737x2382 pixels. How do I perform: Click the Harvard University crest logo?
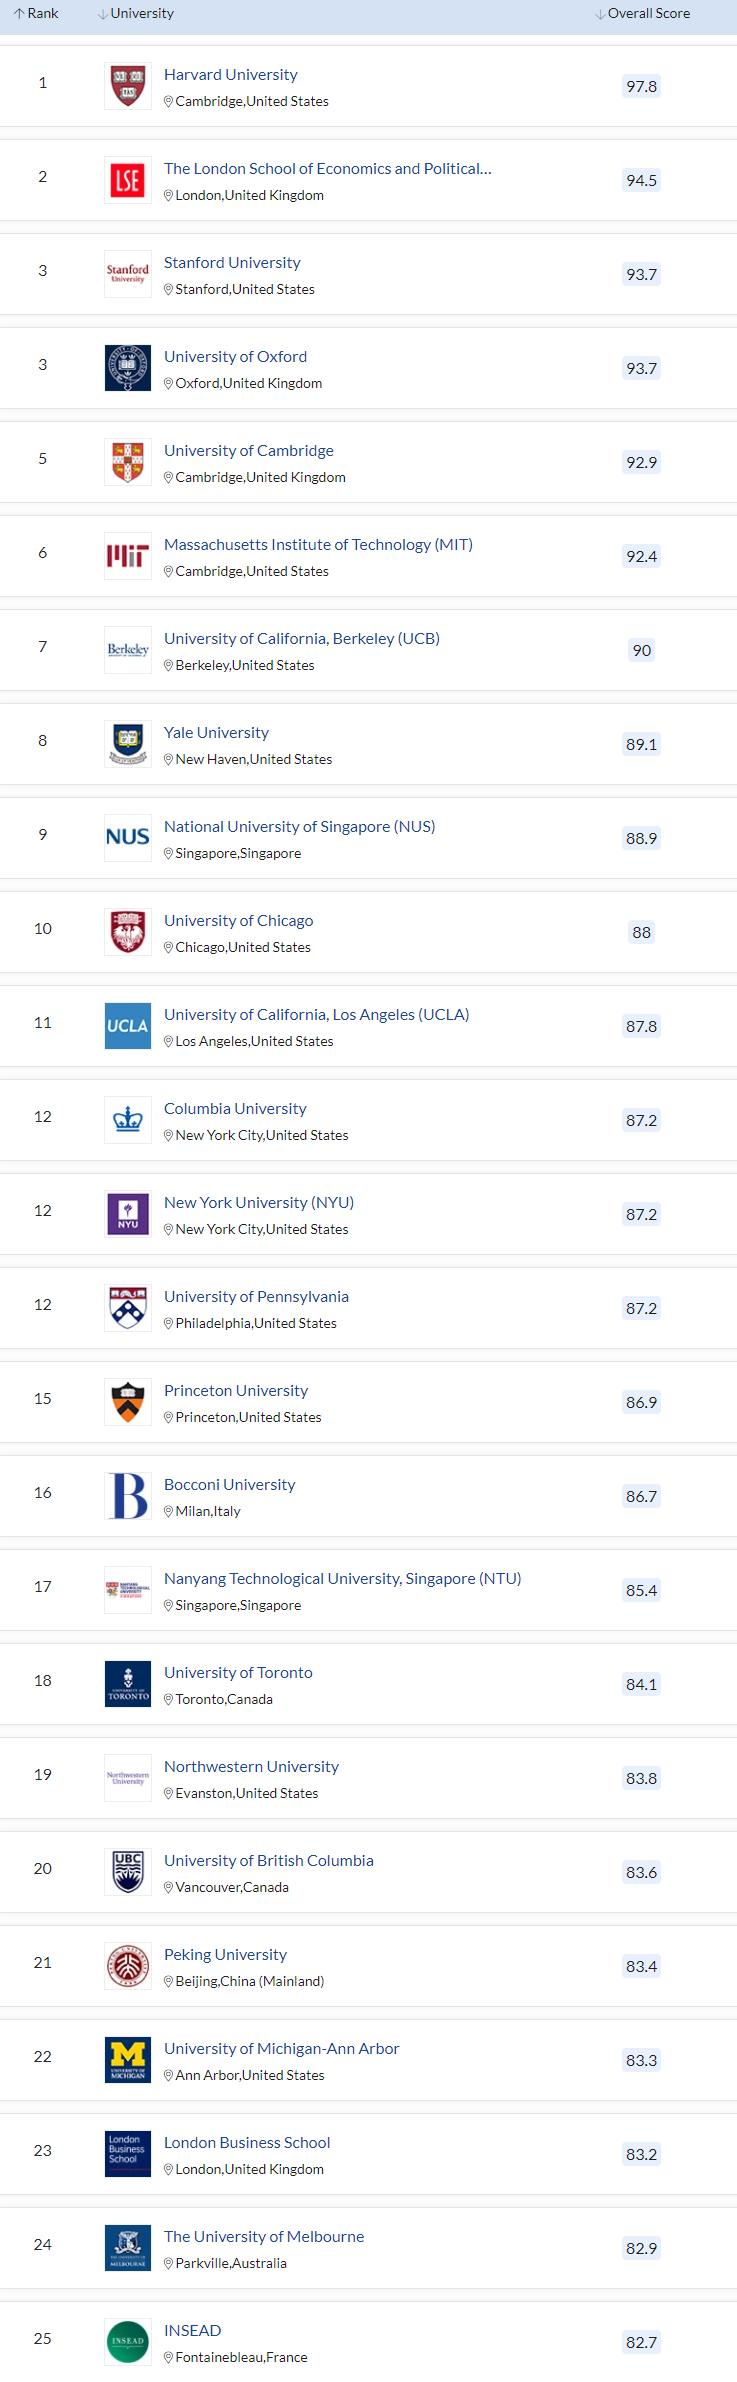click(128, 86)
